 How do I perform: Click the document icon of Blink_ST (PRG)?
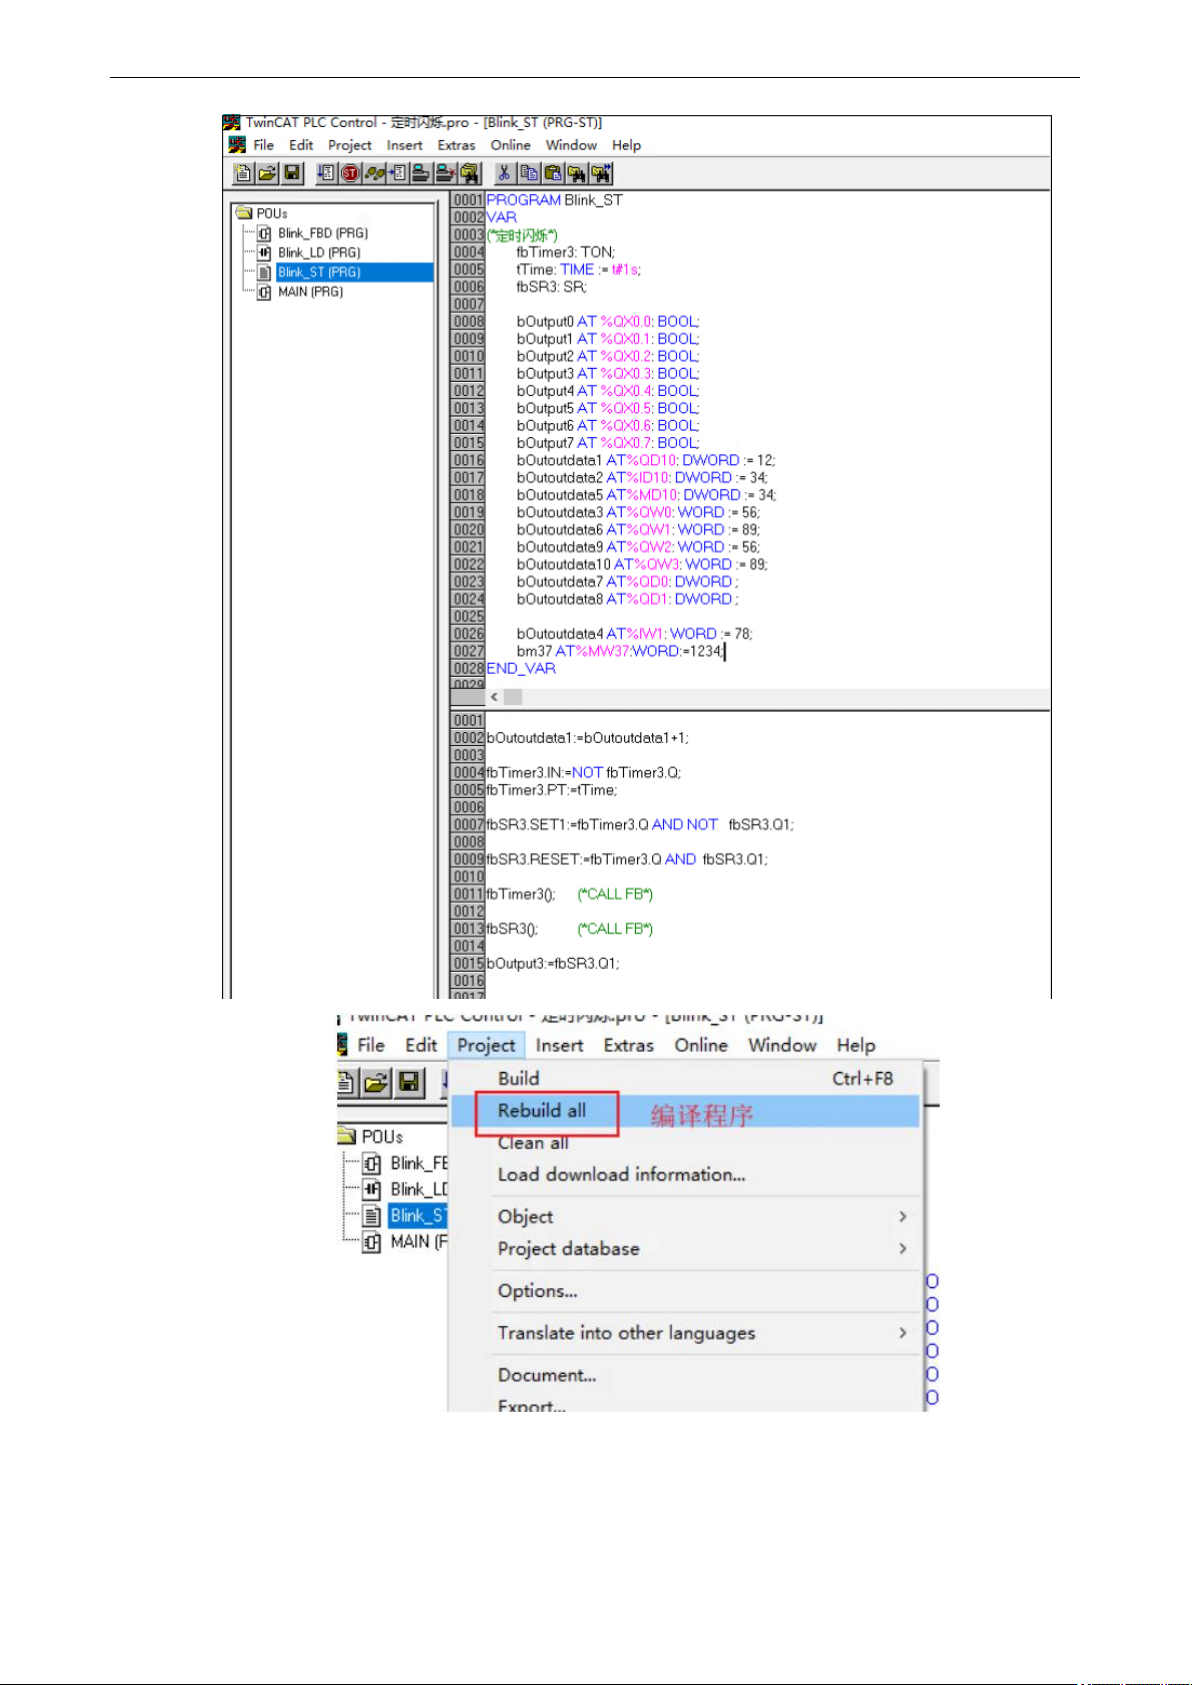(x=264, y=272)
